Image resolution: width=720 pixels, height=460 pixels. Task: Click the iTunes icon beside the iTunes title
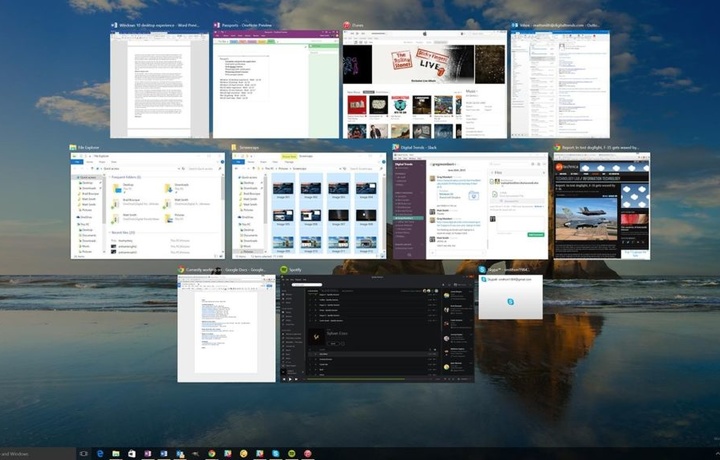tap(347, 25)
